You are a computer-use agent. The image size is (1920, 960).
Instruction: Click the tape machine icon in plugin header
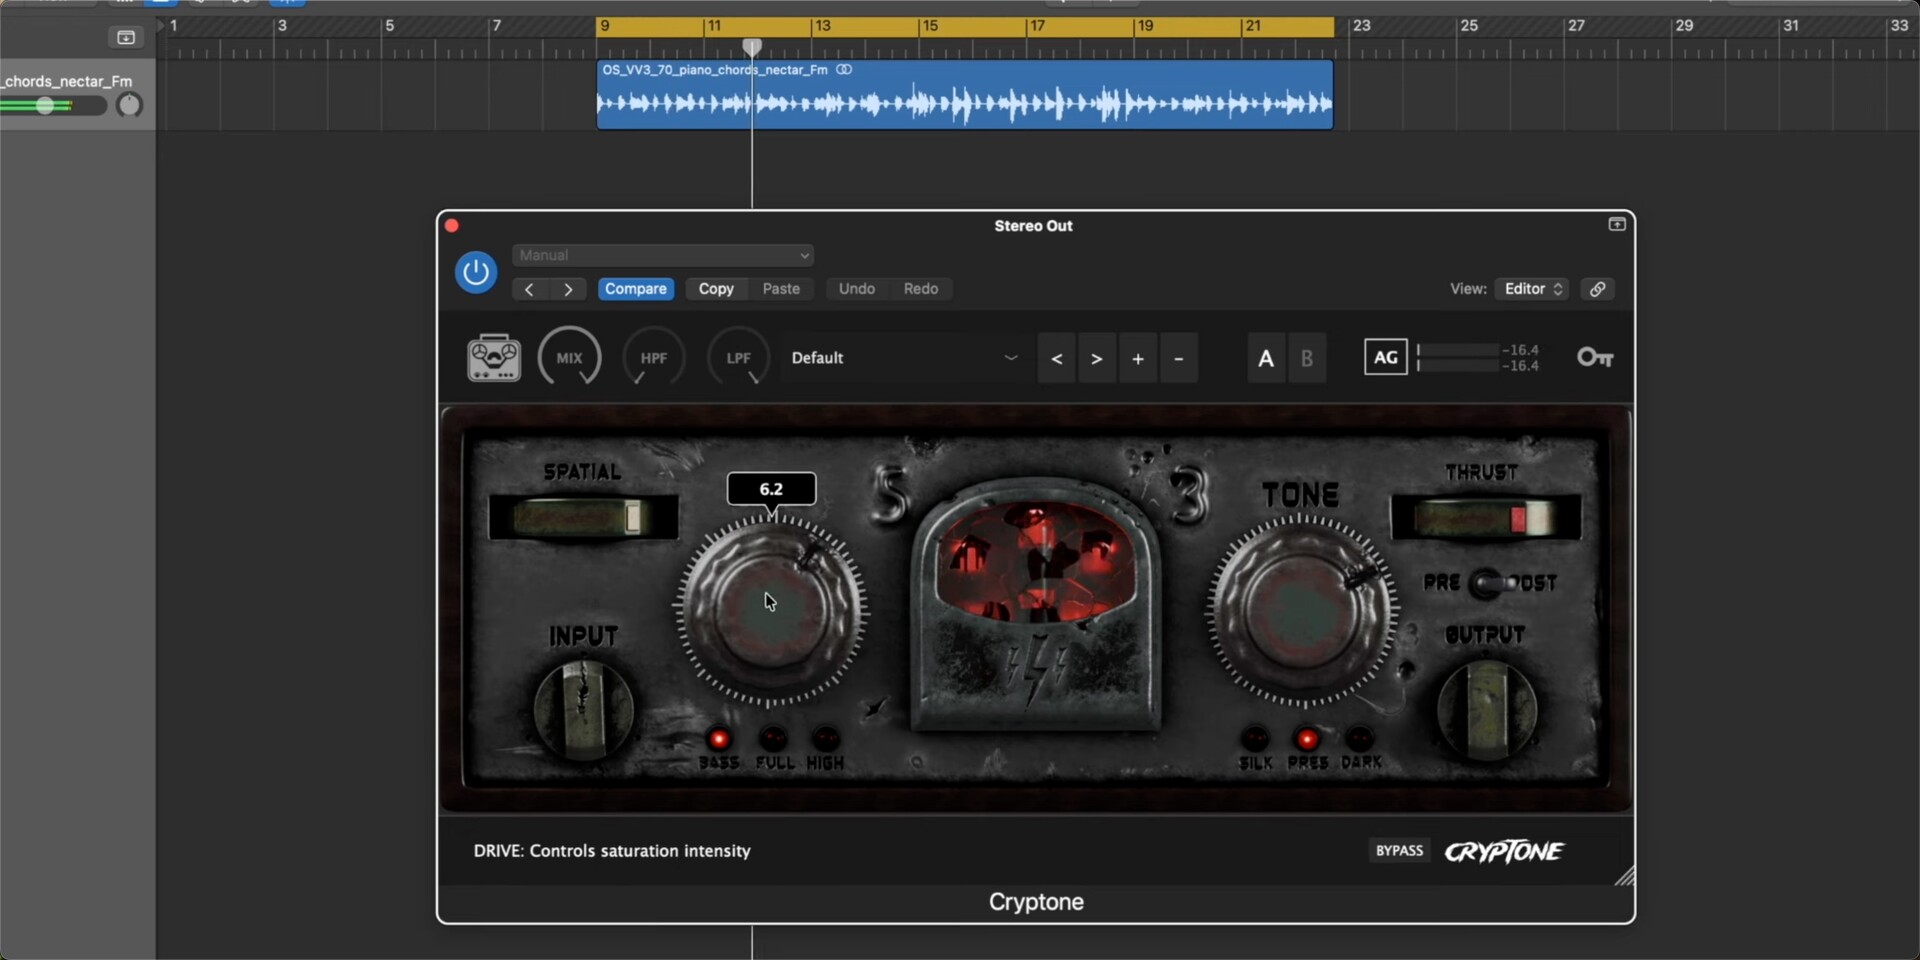pyautogui.click(x=494, y=358)
